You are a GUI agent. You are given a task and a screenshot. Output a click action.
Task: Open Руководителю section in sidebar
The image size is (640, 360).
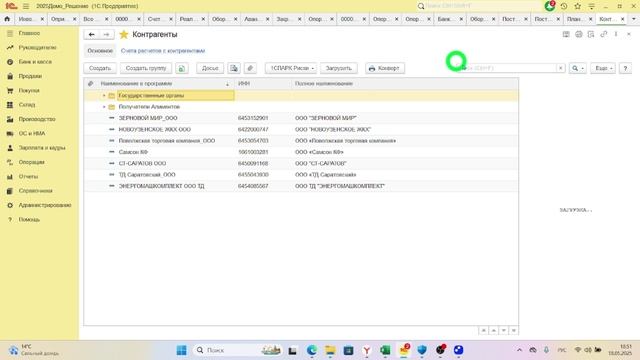coord(38,48)
